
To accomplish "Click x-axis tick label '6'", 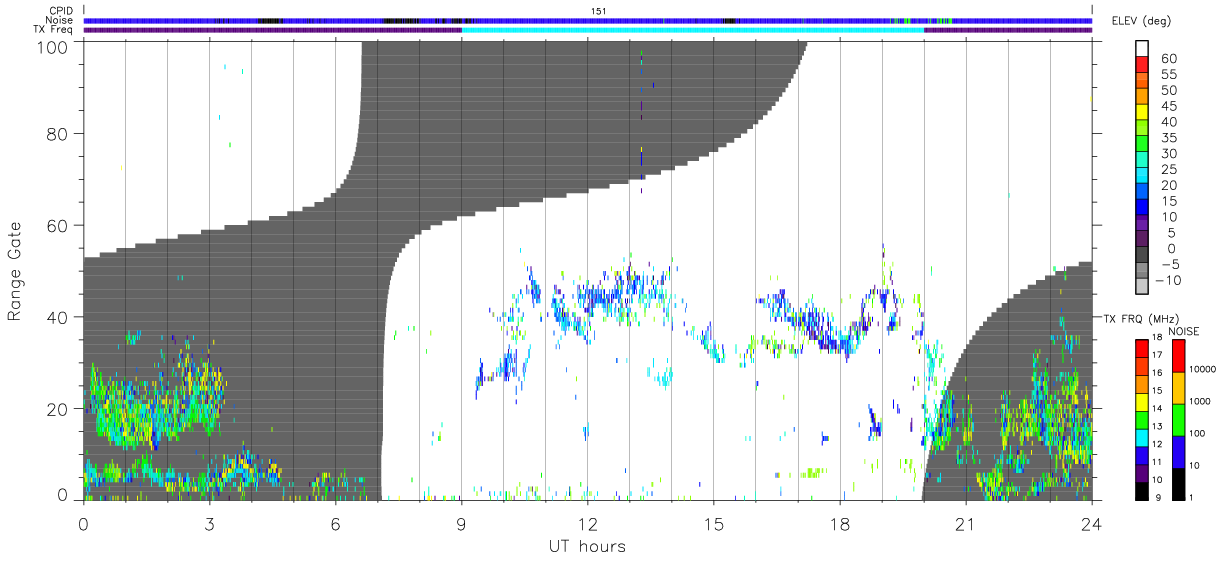I will (x=335, y=523).
